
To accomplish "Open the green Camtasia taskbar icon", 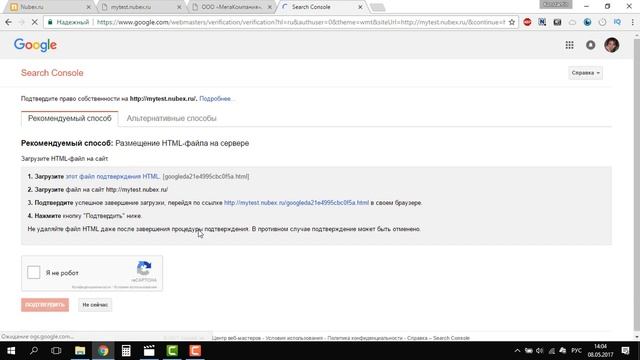I will (172, 351).
